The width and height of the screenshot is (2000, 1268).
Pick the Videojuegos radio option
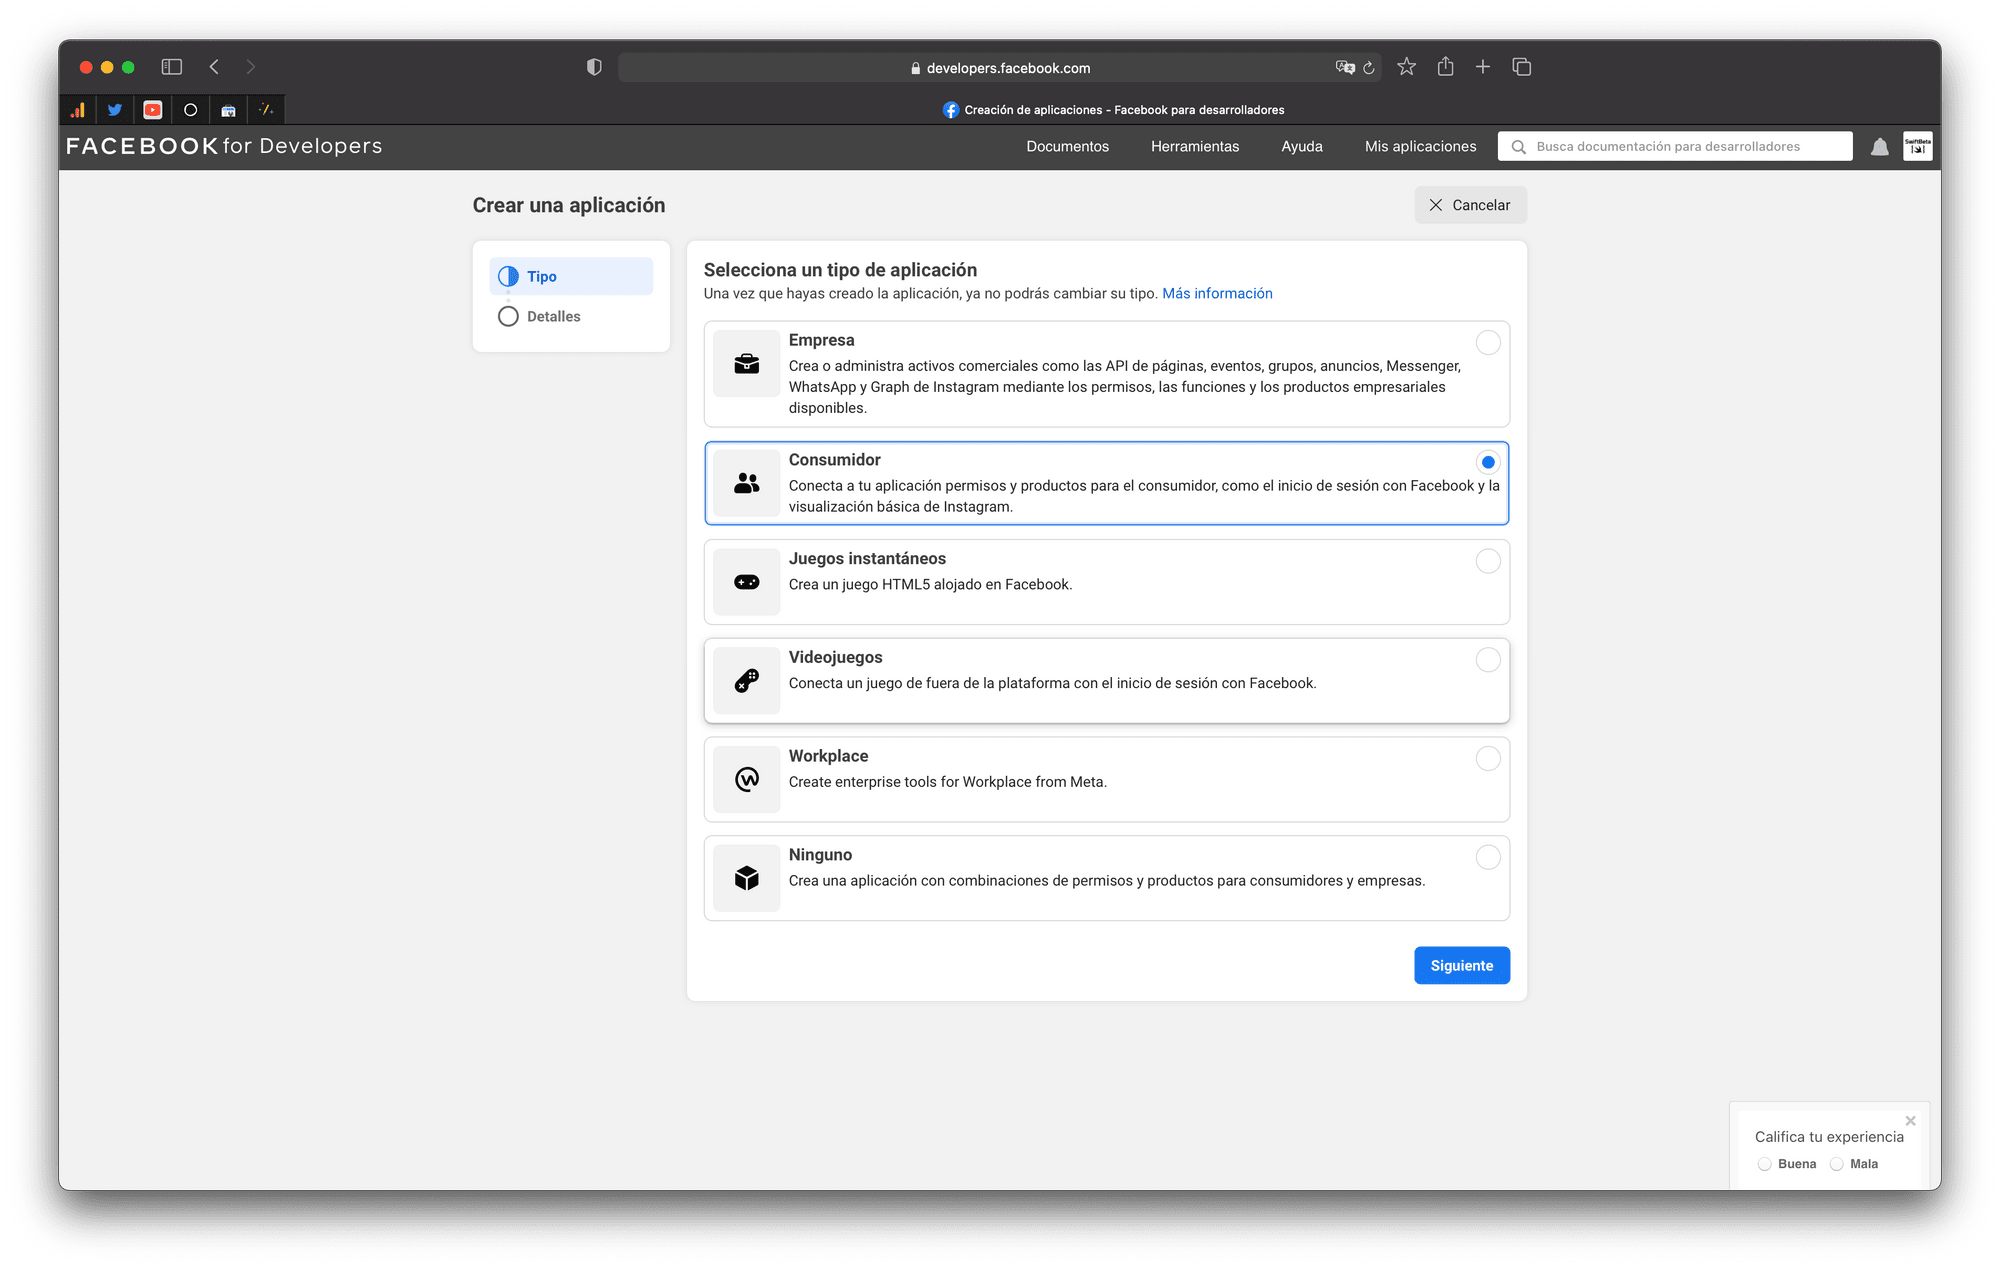point(1488,660)
